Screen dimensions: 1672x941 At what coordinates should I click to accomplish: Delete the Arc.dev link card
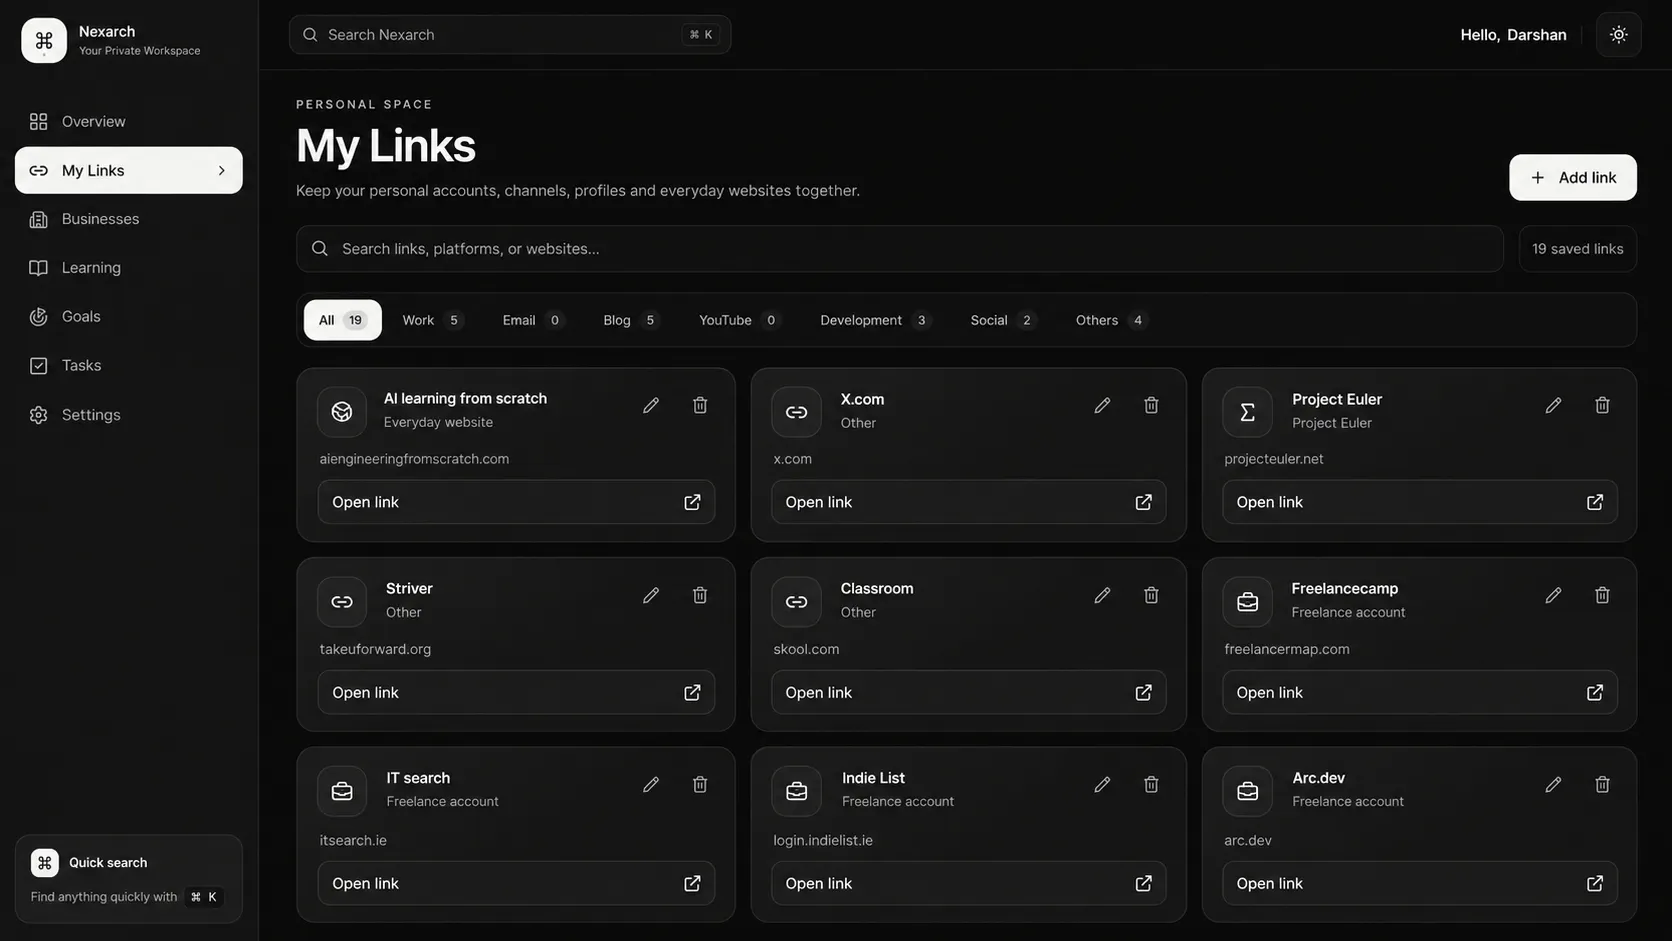pos(1602,785)
